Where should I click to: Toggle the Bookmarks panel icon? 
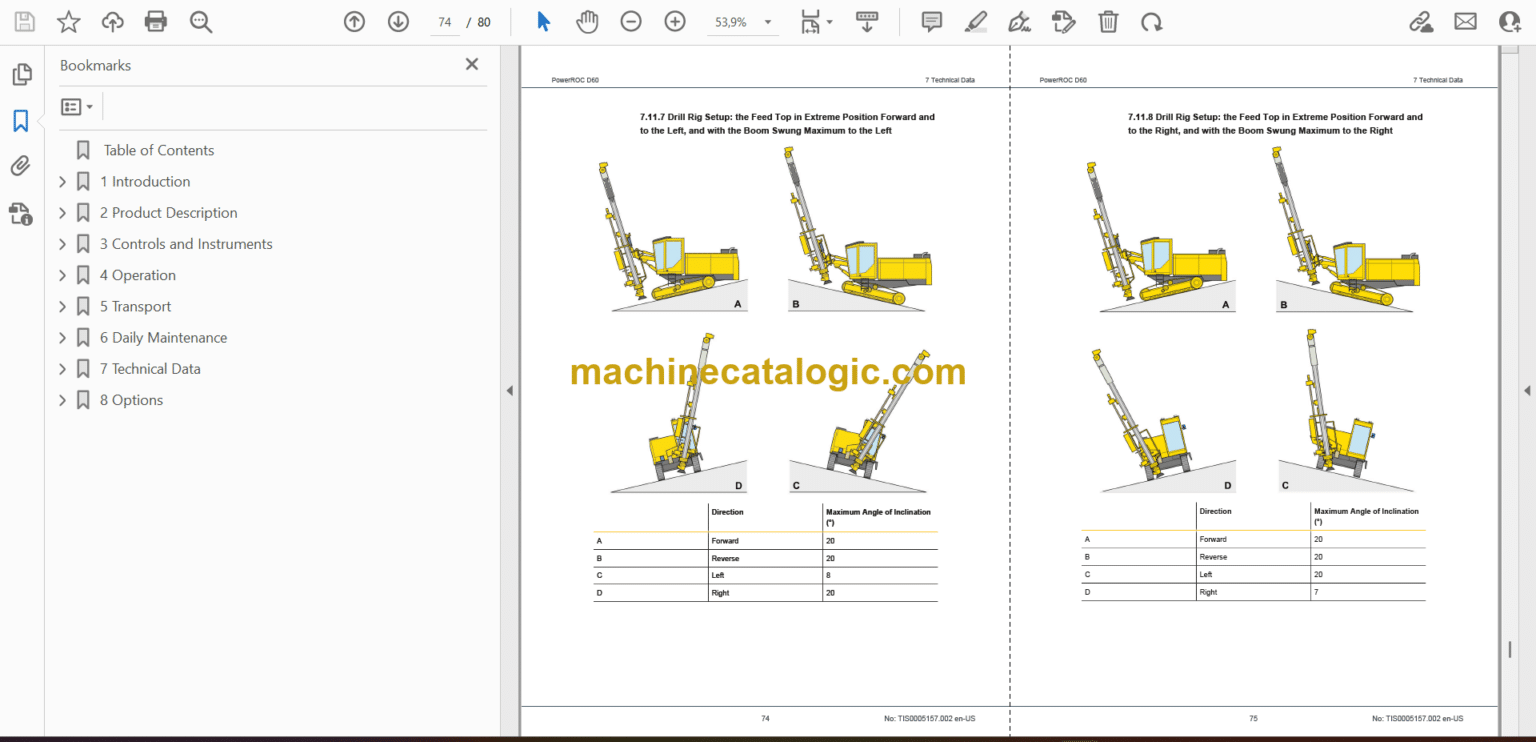point(21,121)
